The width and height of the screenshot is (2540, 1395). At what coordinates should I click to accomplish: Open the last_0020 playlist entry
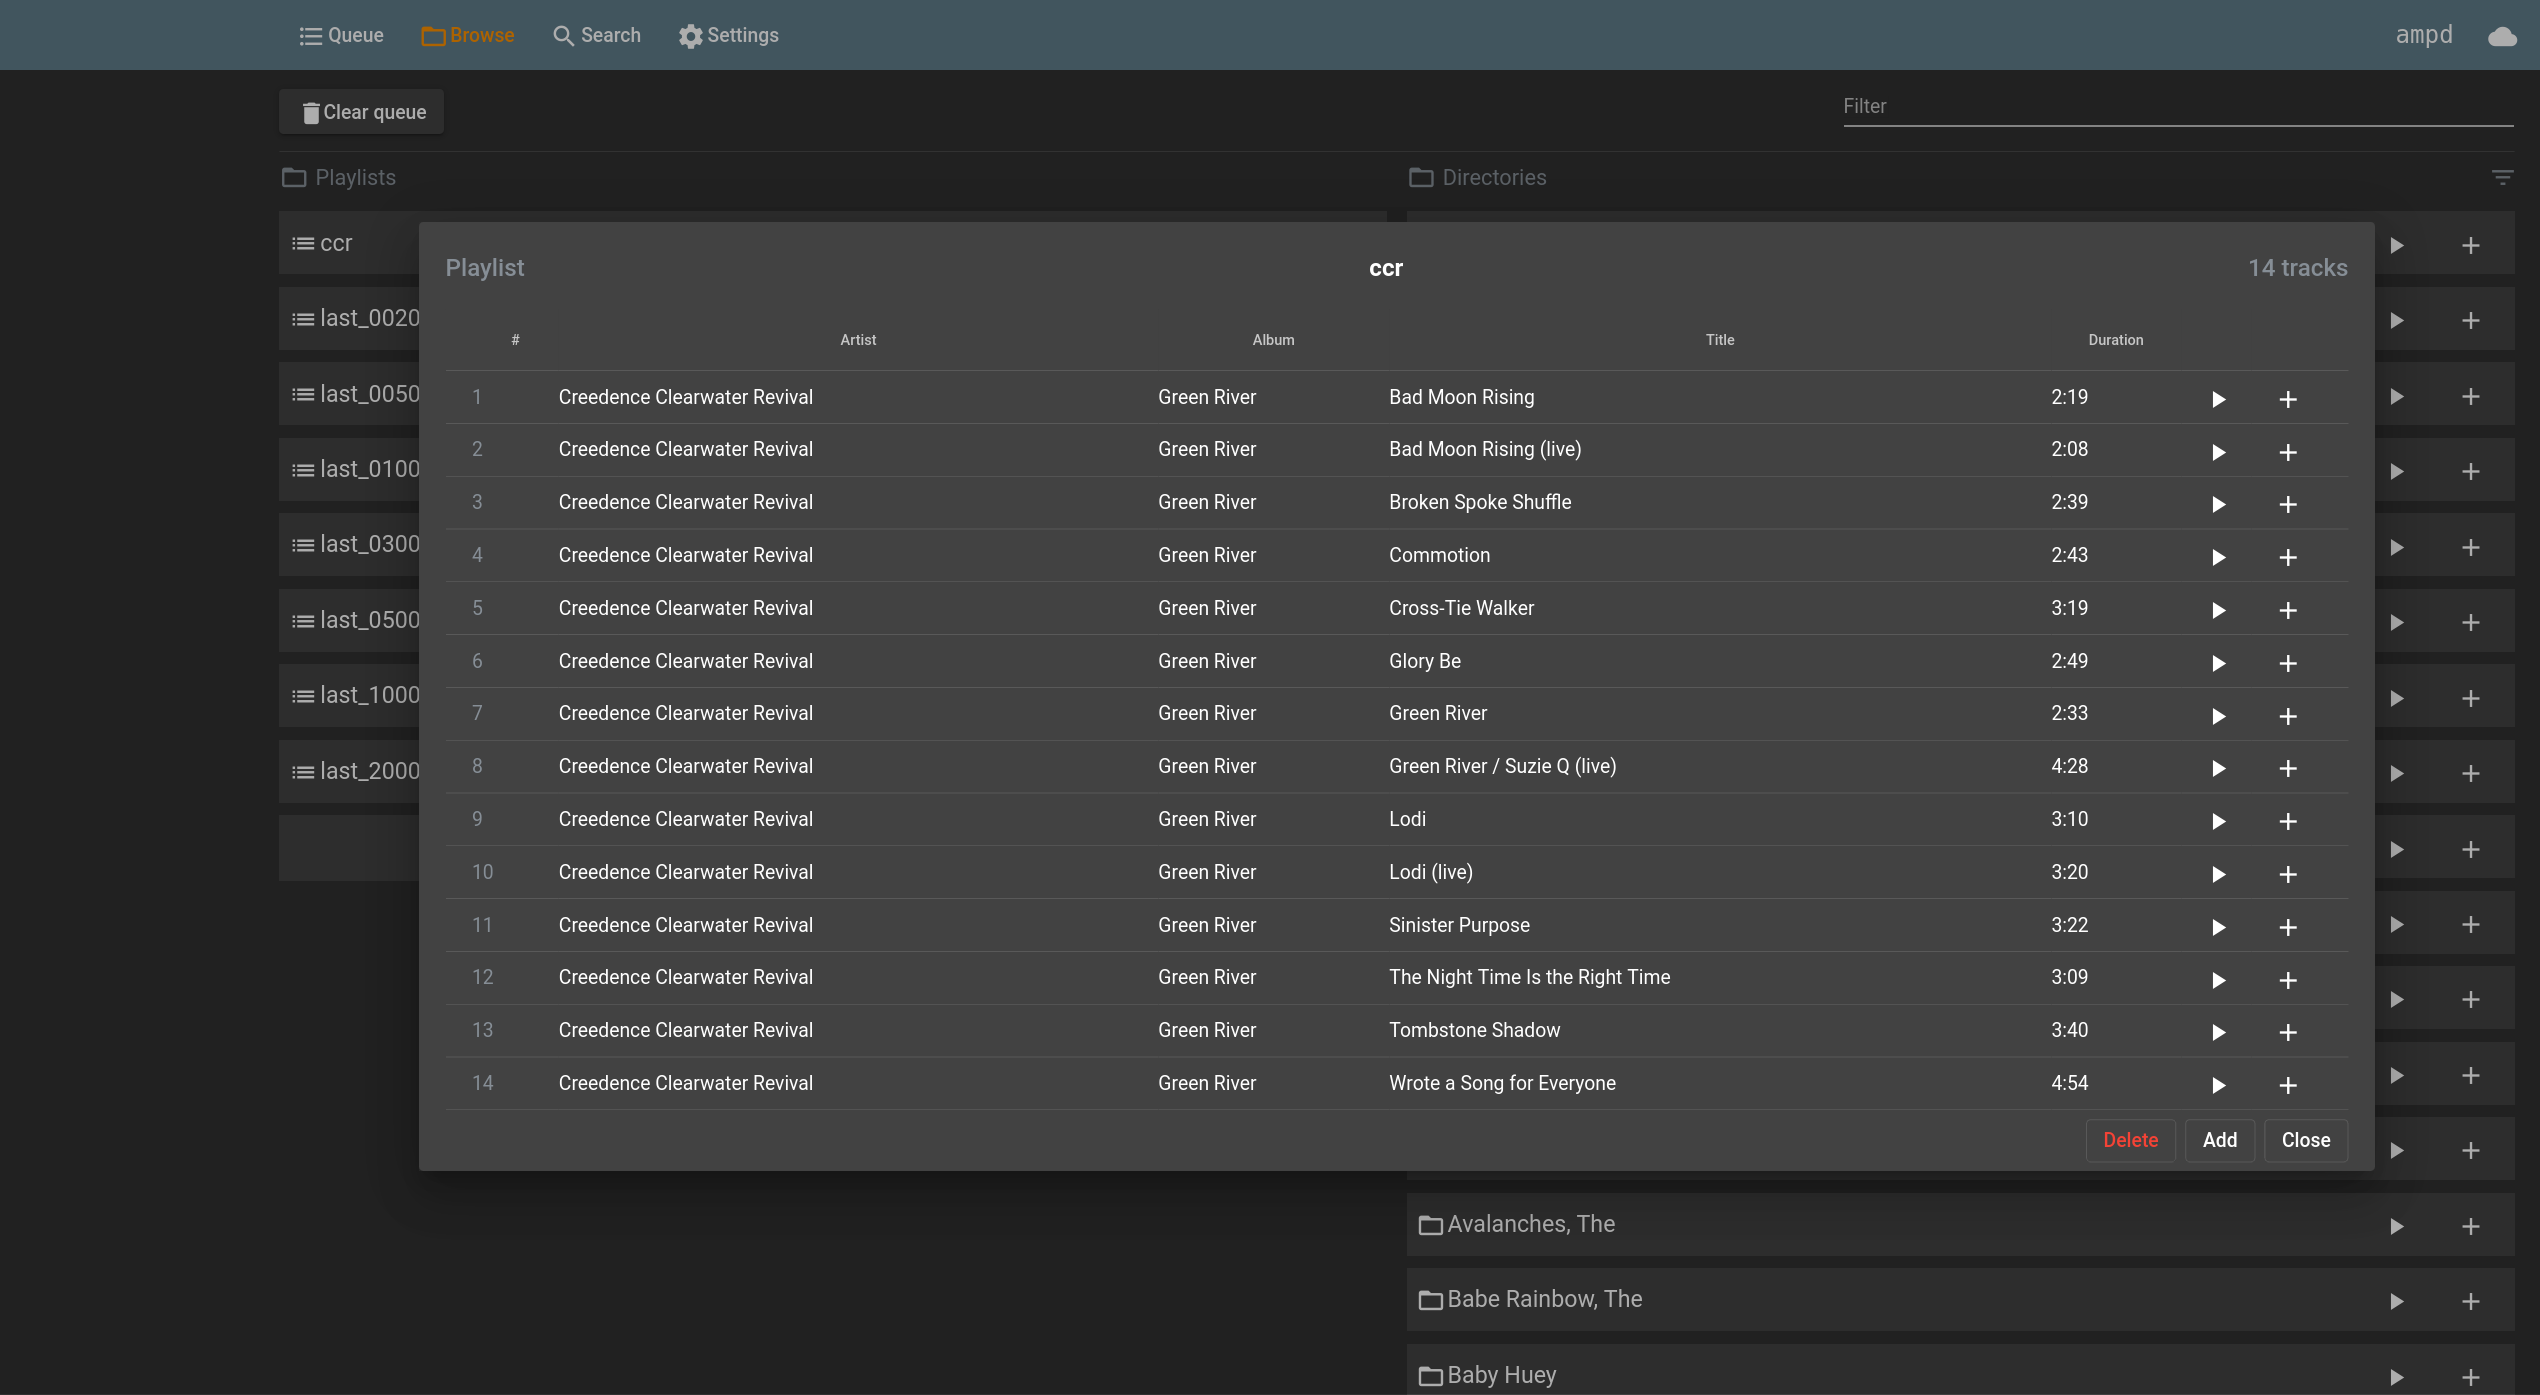point(349,318)
